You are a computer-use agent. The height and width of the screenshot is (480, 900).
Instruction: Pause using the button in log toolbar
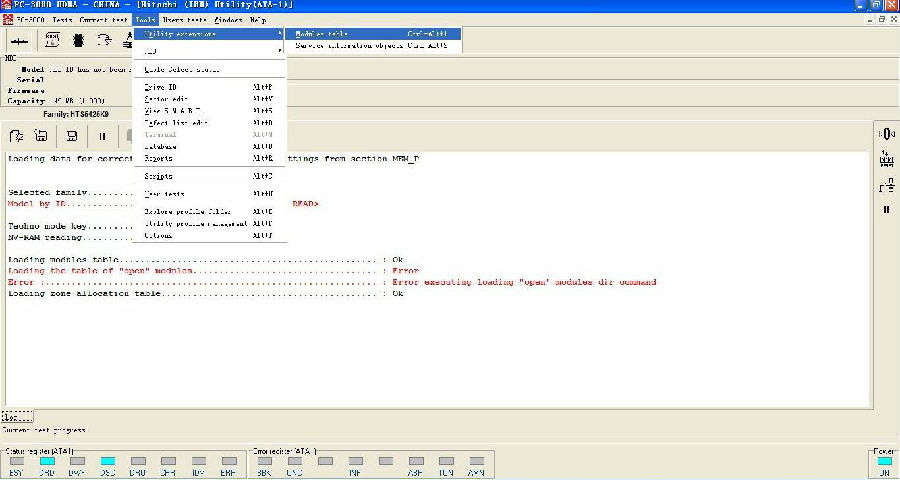tap(102, 136)
